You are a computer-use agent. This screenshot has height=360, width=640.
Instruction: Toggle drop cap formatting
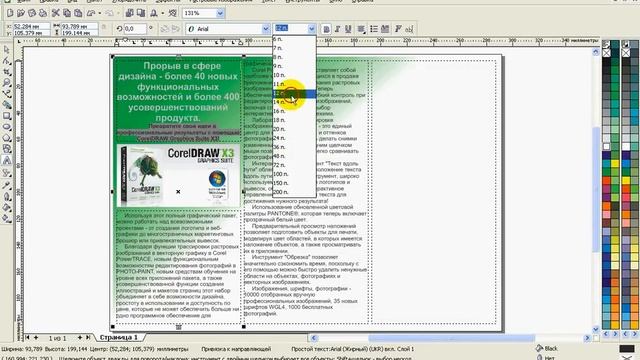(x=385, y=29)
